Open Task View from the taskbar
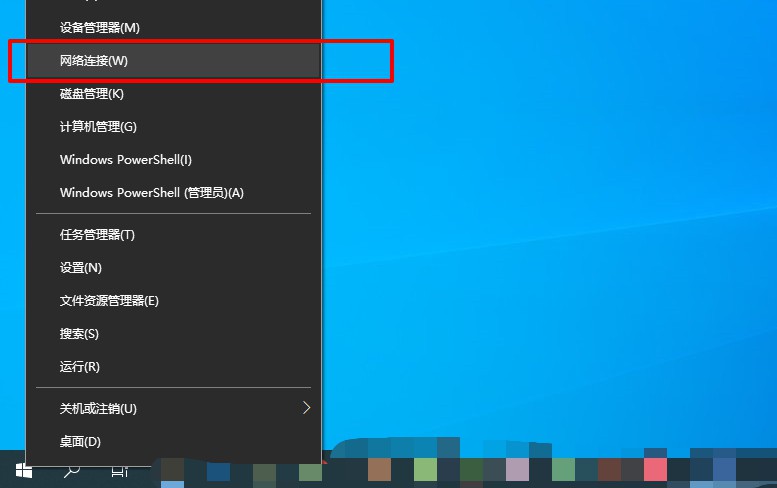Viewport: 777px width, 488px height. click(x=119, y=470)
